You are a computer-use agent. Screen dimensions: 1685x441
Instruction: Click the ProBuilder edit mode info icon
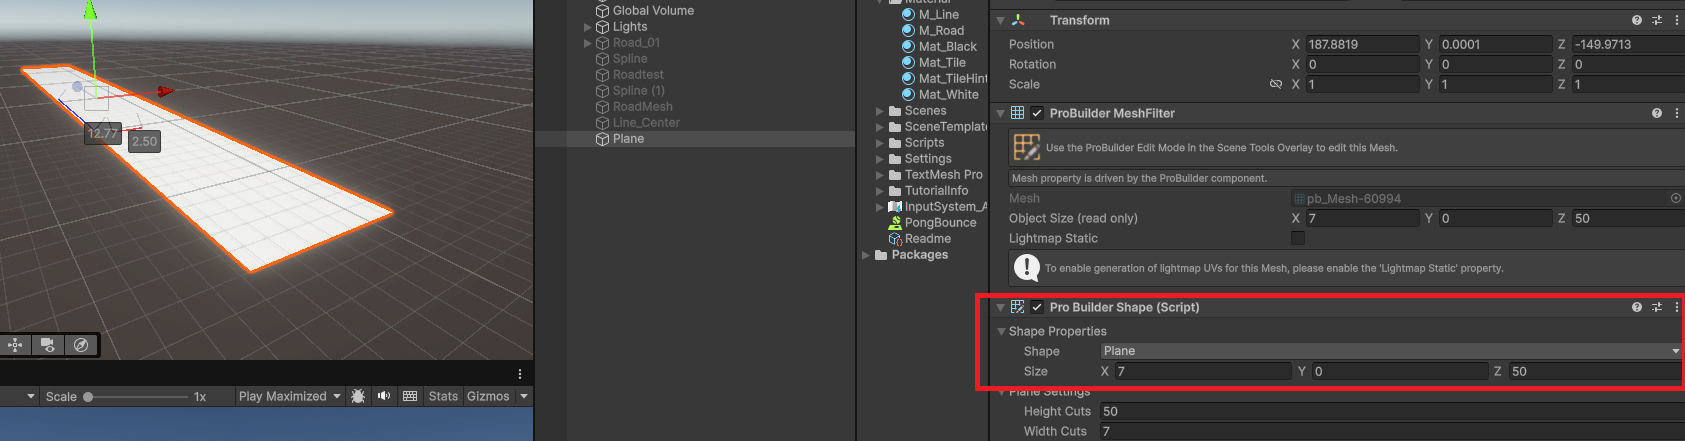click(x=1026, y=147)
